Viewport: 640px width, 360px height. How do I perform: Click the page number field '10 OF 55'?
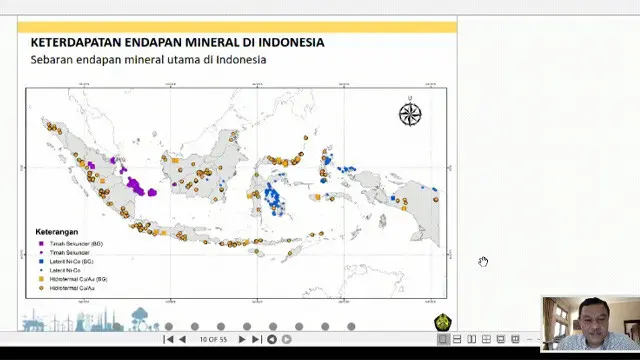213,340
